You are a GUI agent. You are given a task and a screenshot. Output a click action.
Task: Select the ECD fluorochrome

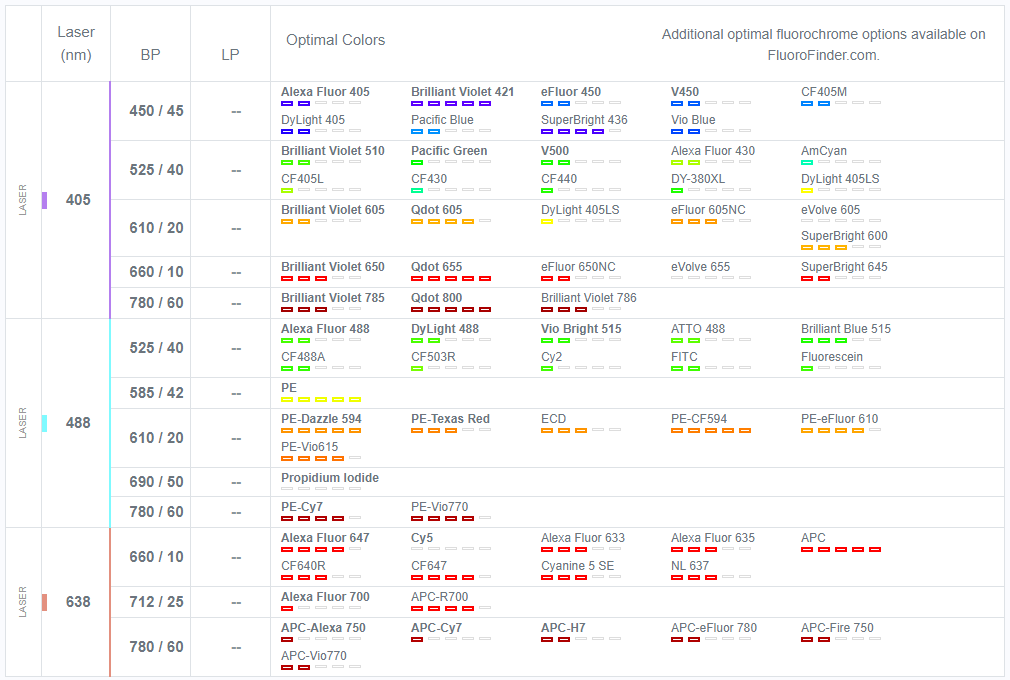point(553,419)
